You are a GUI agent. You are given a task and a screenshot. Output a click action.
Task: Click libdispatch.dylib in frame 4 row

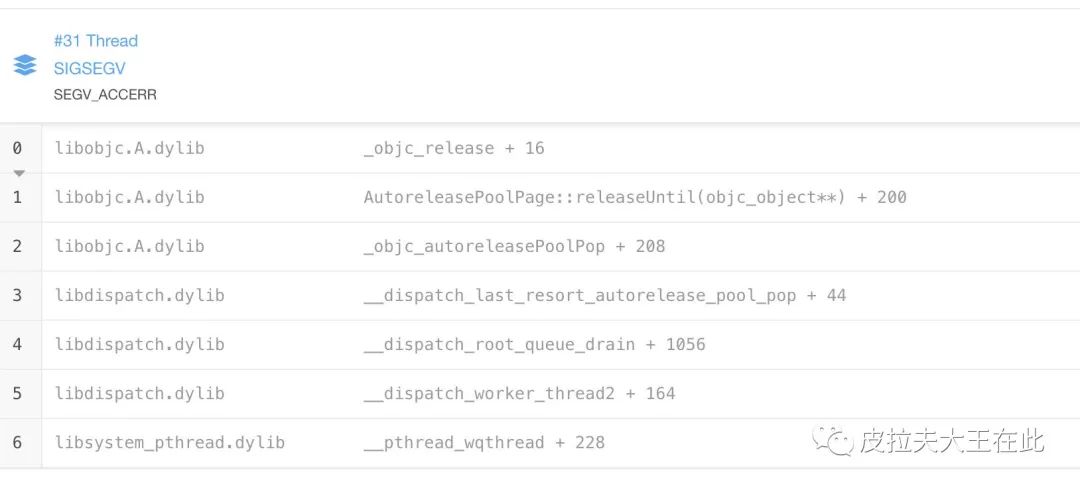[x=140, y=344]
